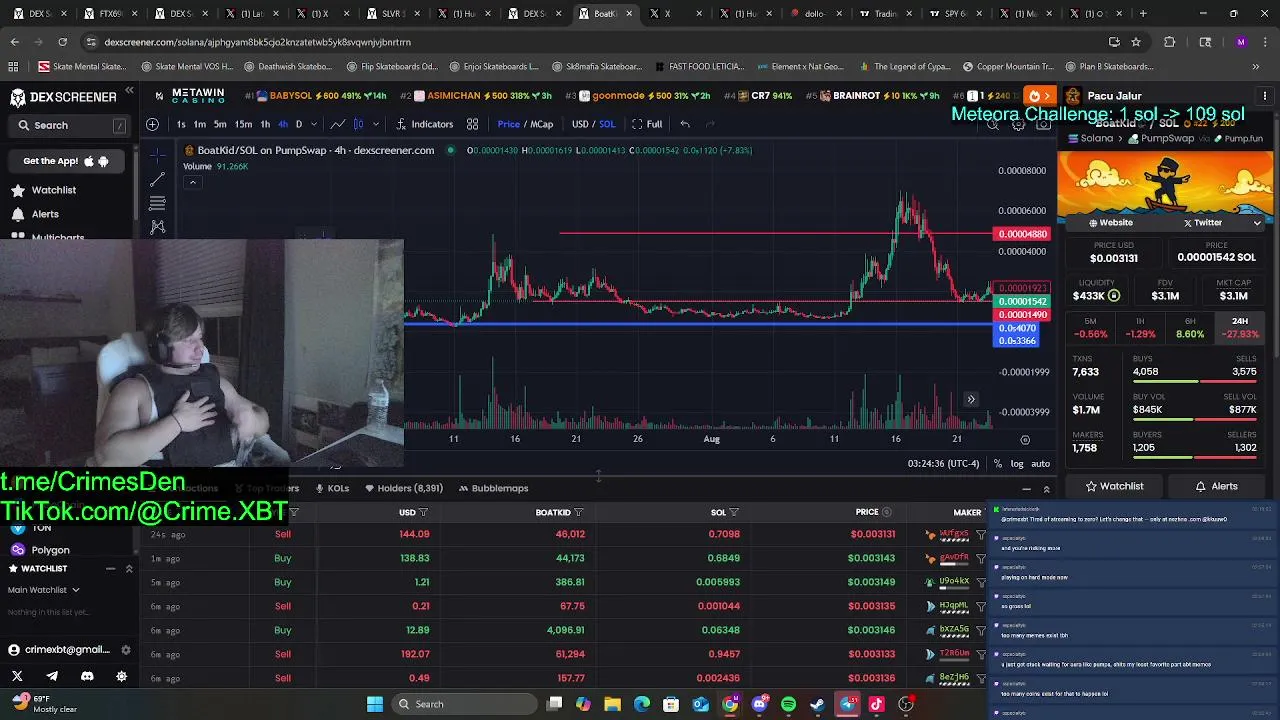Select the 1h timeframe
The height and width of the screenshot is (720, 1280).
265,124
